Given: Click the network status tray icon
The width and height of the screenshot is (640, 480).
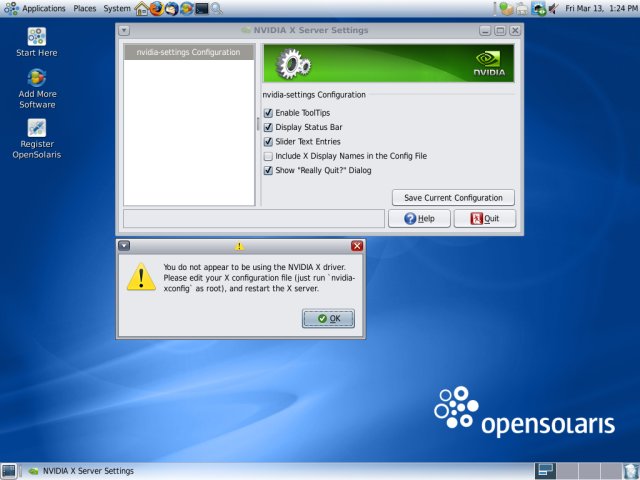Looking at the screenshot, I should click(x=538, y=8).
